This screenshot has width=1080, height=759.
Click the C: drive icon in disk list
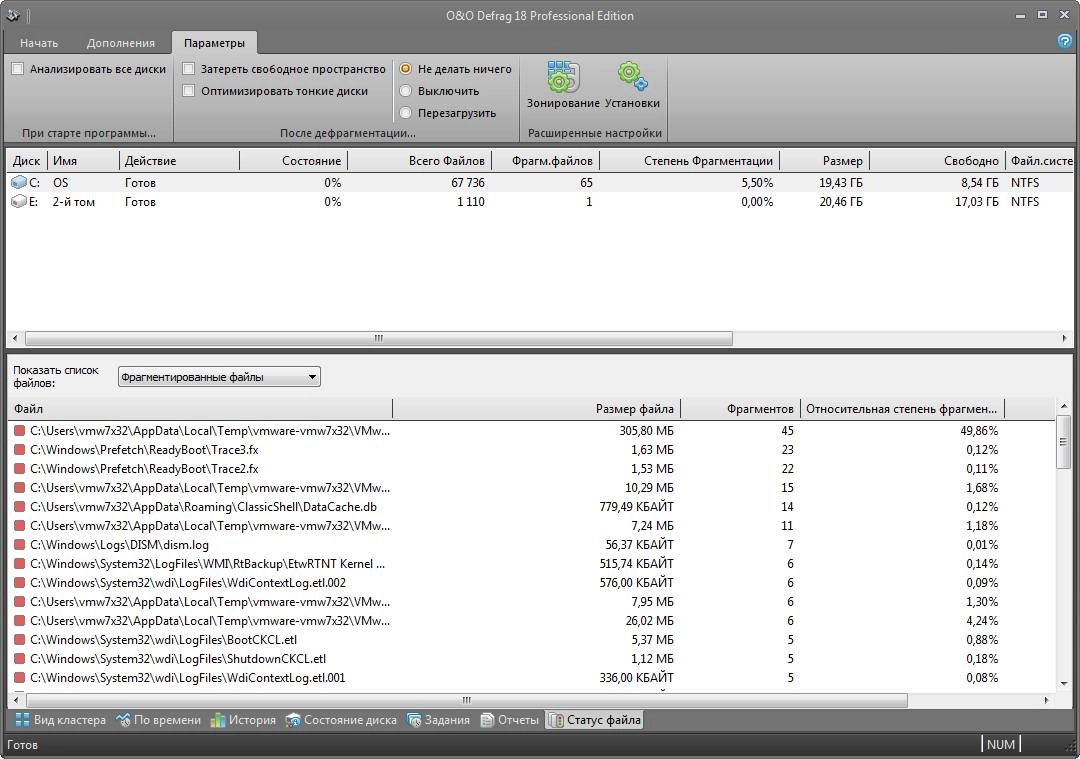(19, 183)
